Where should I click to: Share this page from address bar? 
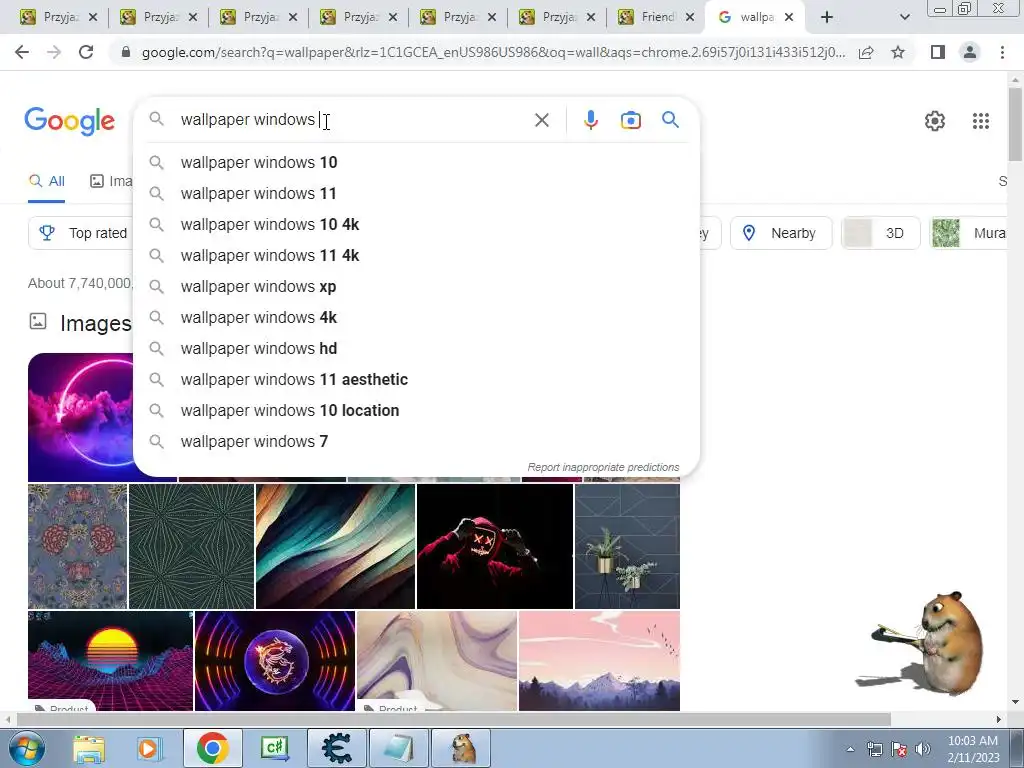(866, 52)
